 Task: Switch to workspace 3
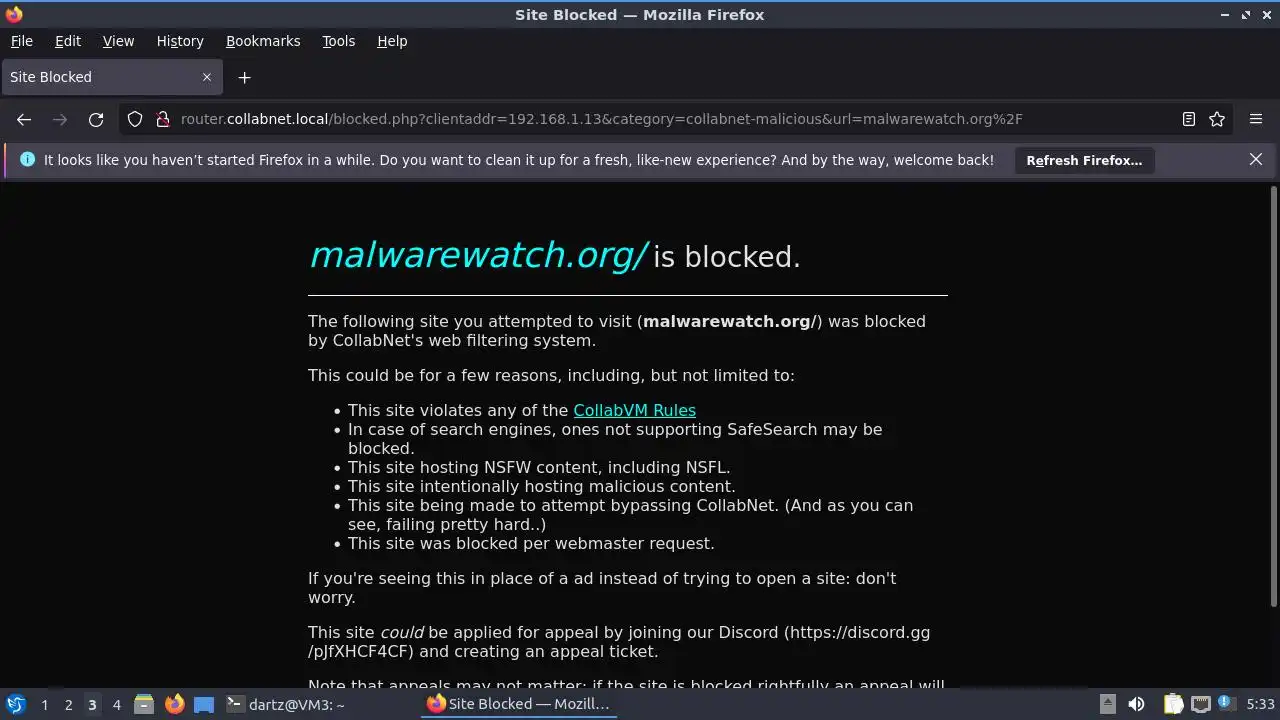coord(92,704)
